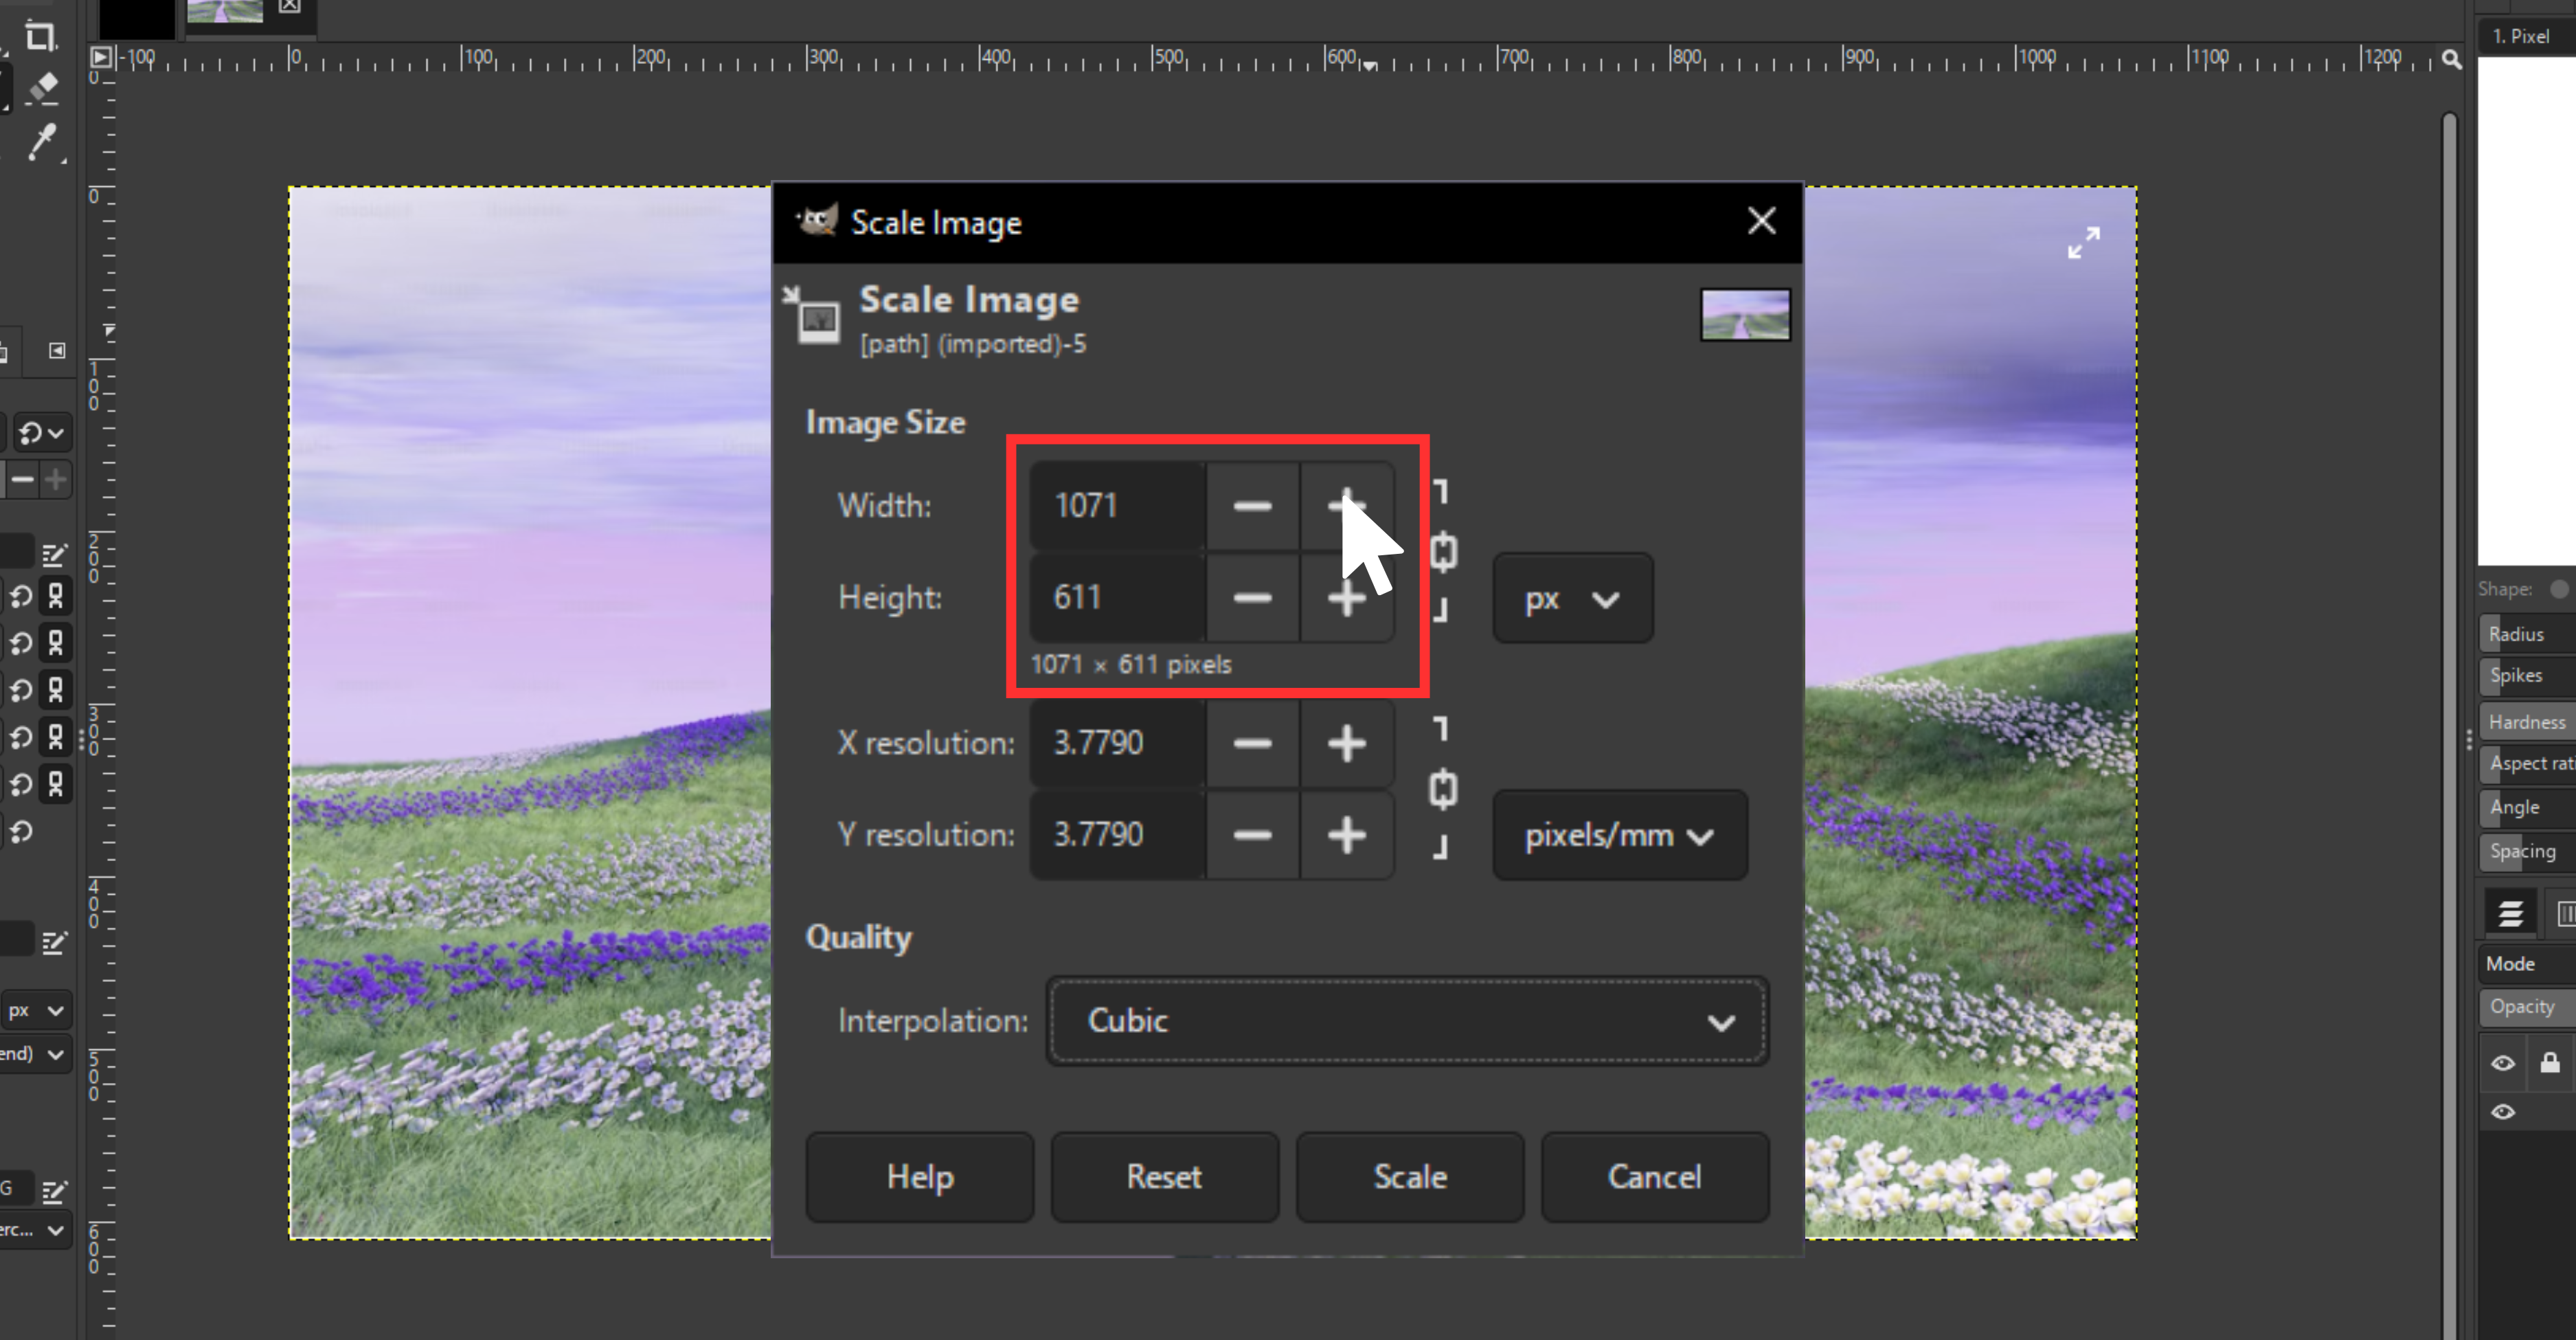Click the expand arrows icon on canvas

tap(2084, 243)
